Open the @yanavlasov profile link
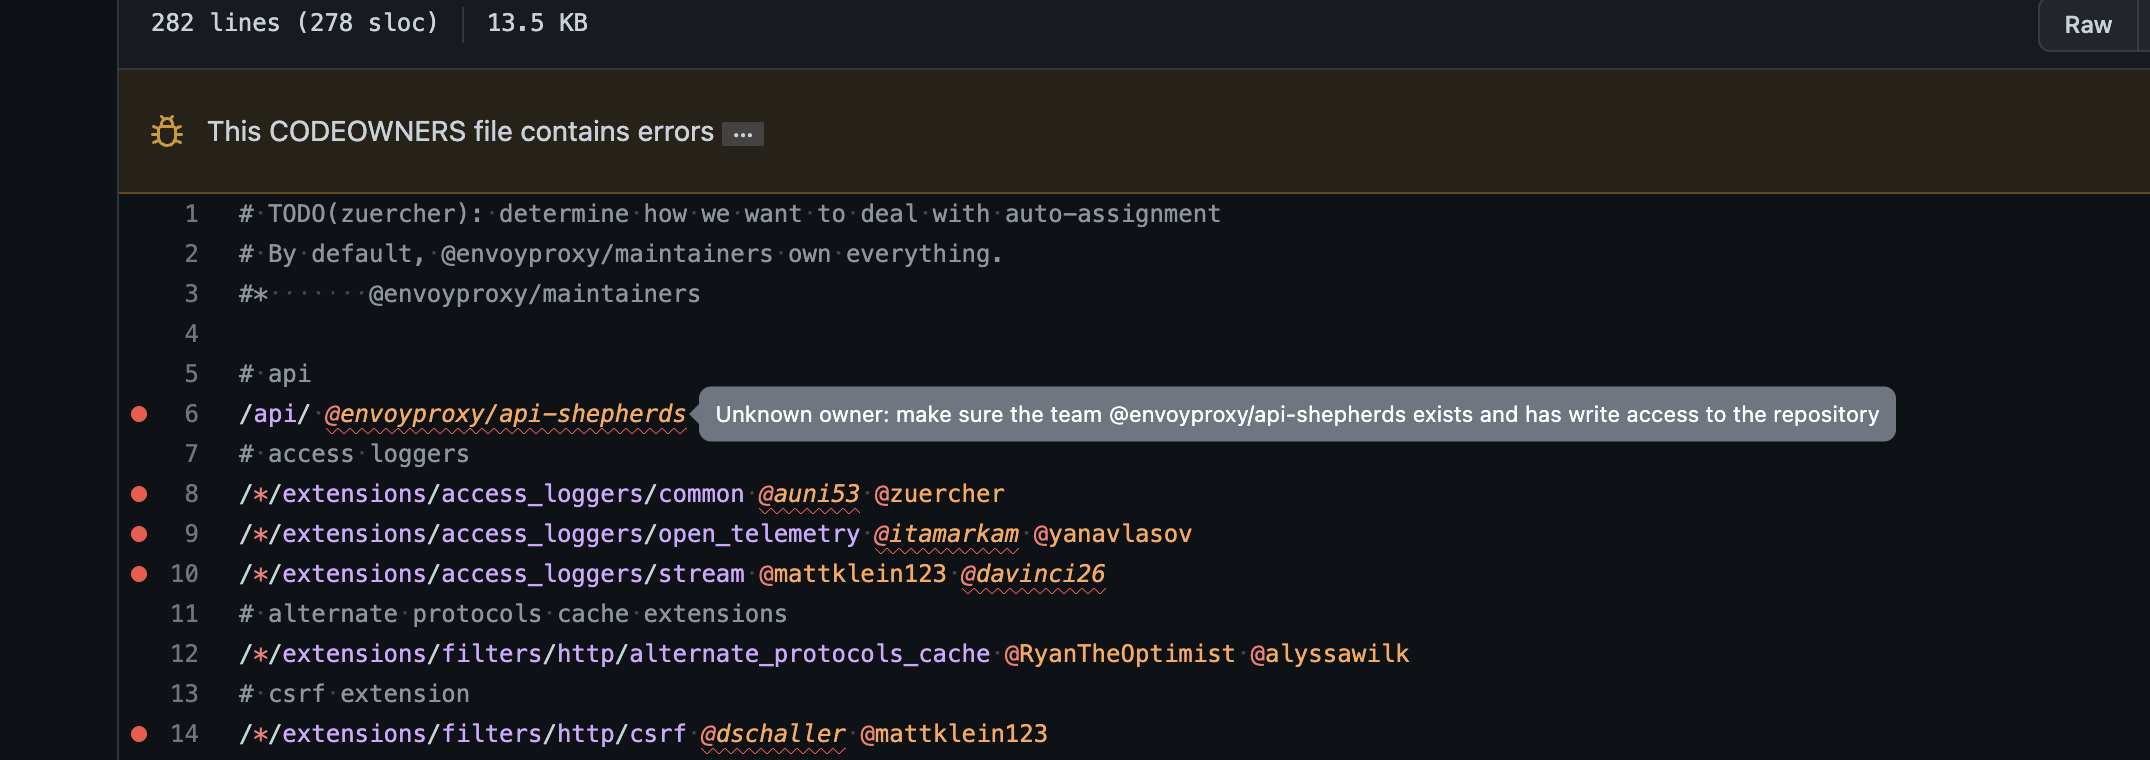 tap(1112, 533)
